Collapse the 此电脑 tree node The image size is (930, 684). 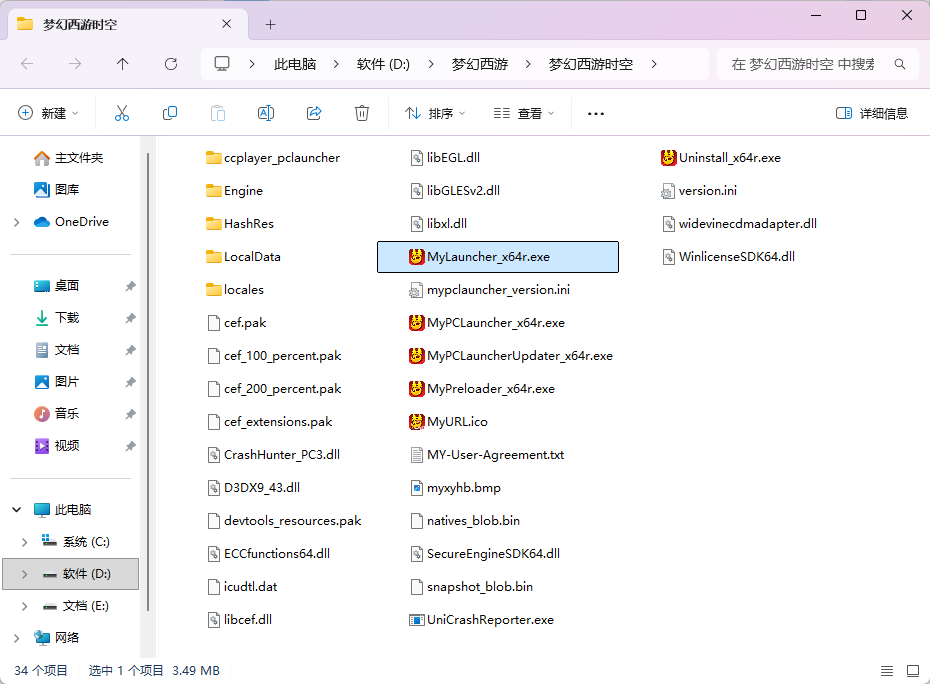[17, 510]
